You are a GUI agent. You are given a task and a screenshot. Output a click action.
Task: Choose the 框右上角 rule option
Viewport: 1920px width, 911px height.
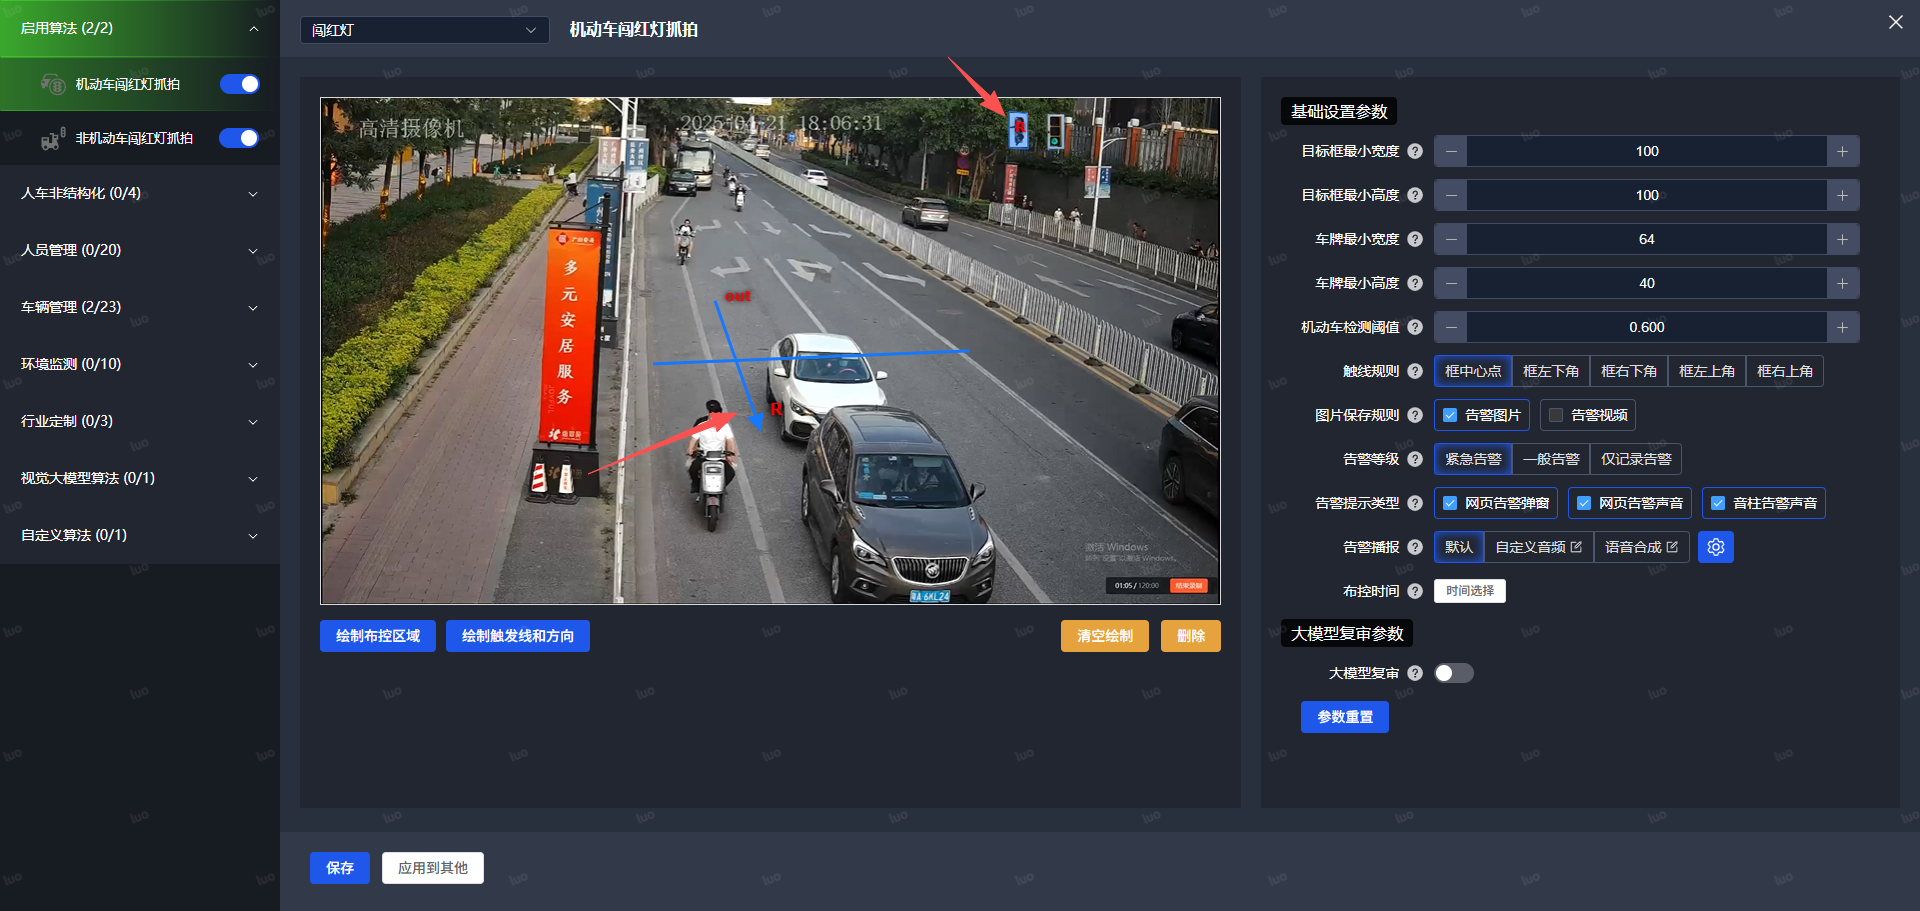tap(1785, 371)
